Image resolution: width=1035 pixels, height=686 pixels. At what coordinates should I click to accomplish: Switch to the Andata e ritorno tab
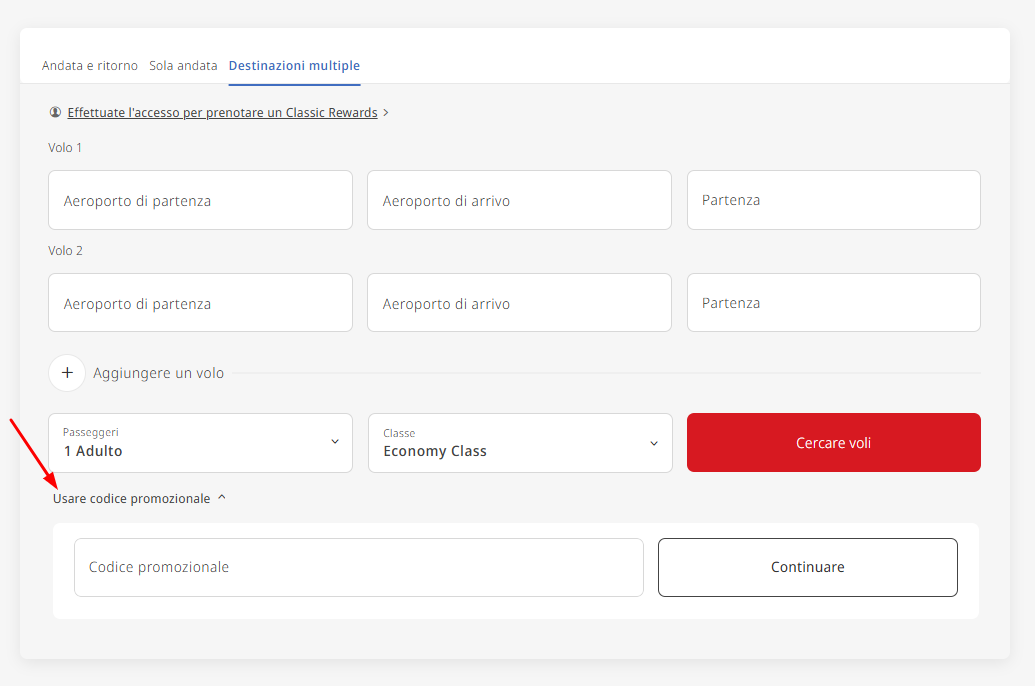point(89,65)
